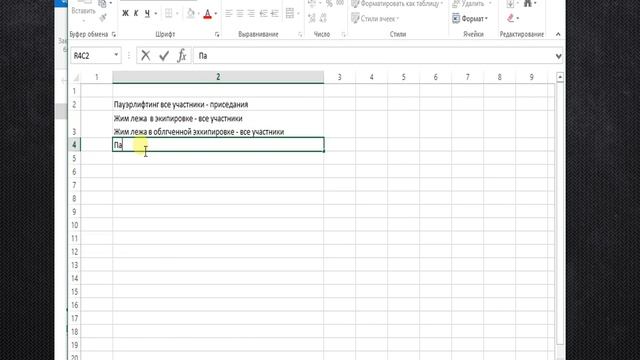This screenshot has width=640, height=360.
Task: Align text right
Action: point(251,14)
